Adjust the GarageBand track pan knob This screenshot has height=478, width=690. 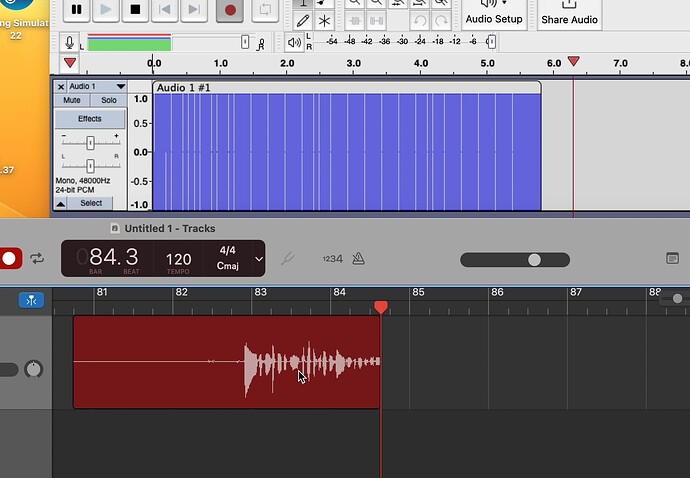click(34, 369)
